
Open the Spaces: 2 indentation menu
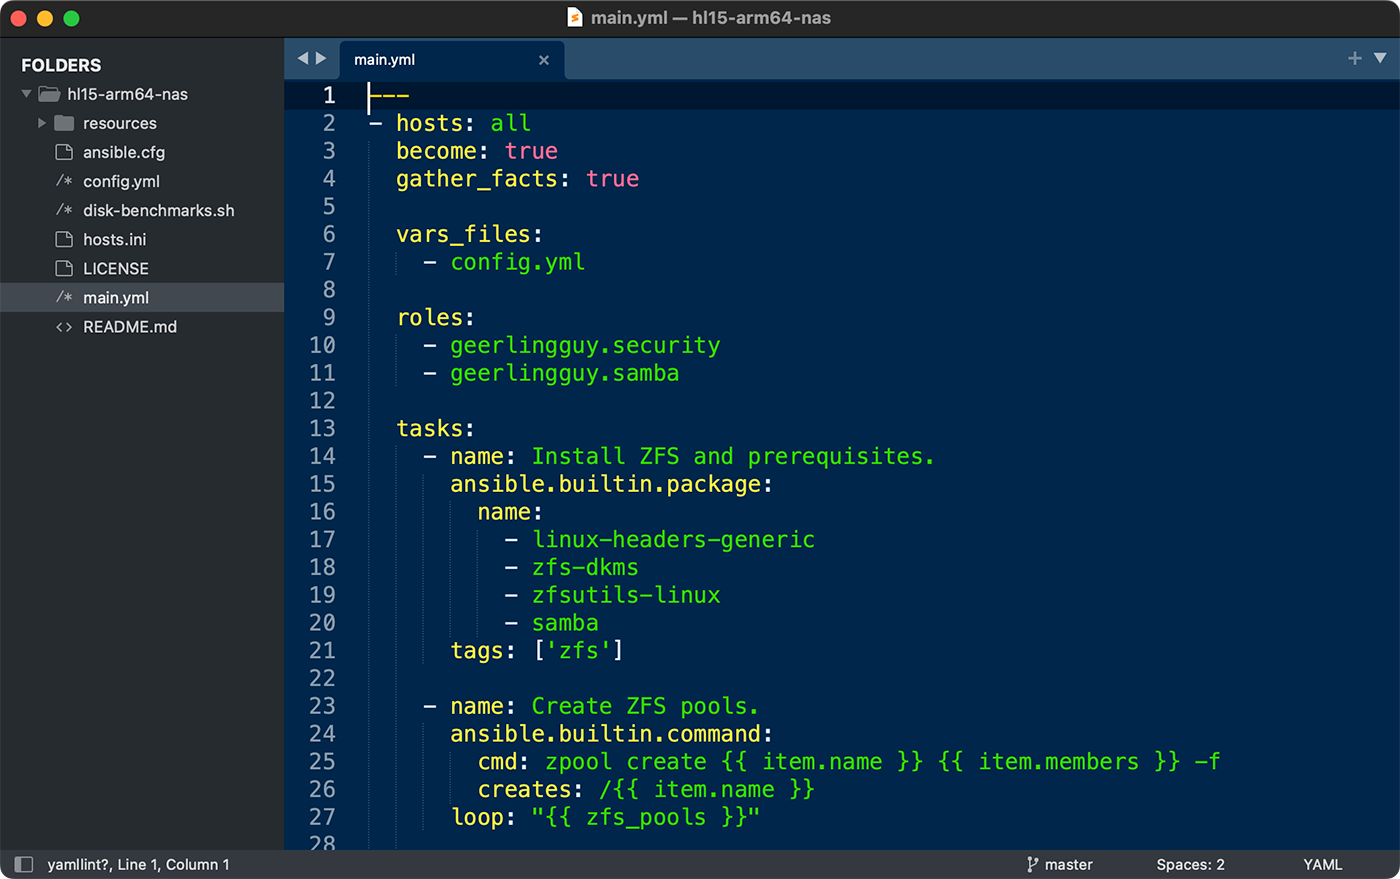click(1190, 864)
